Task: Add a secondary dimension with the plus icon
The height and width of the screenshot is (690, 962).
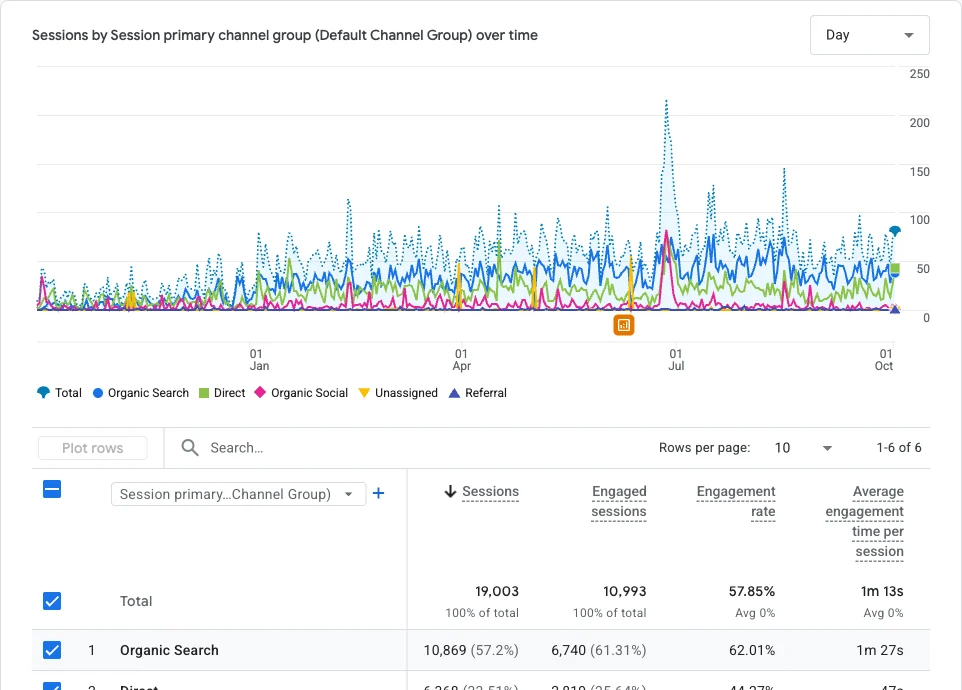Action: pyautogui.click(x=379, y=493)
